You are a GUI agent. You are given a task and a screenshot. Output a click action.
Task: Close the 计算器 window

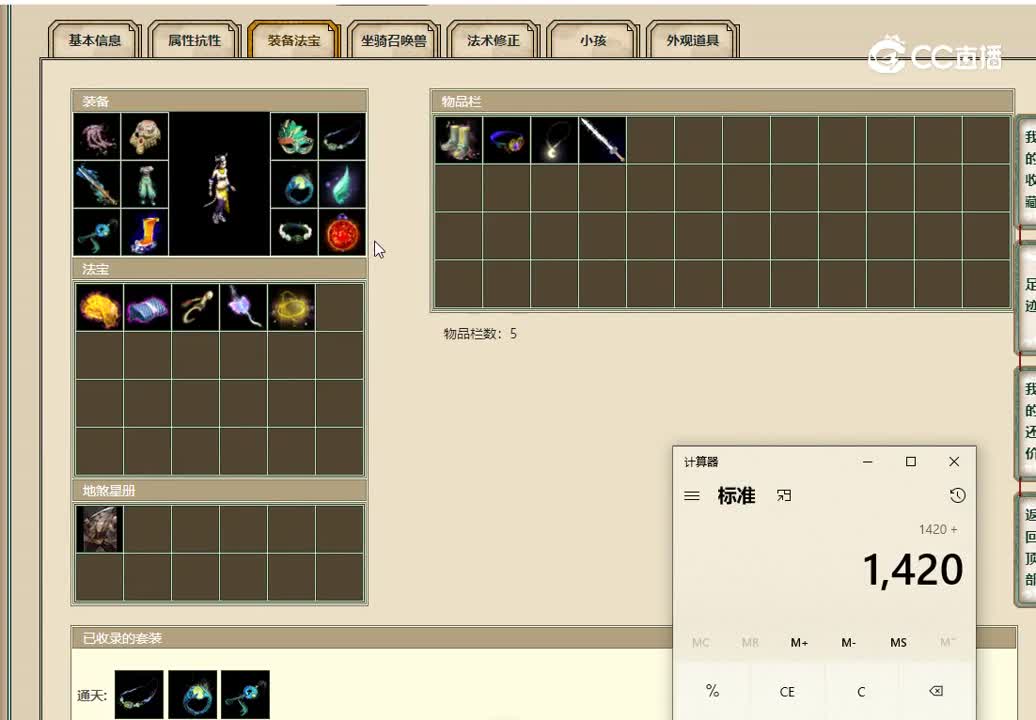tap(954, 462)
